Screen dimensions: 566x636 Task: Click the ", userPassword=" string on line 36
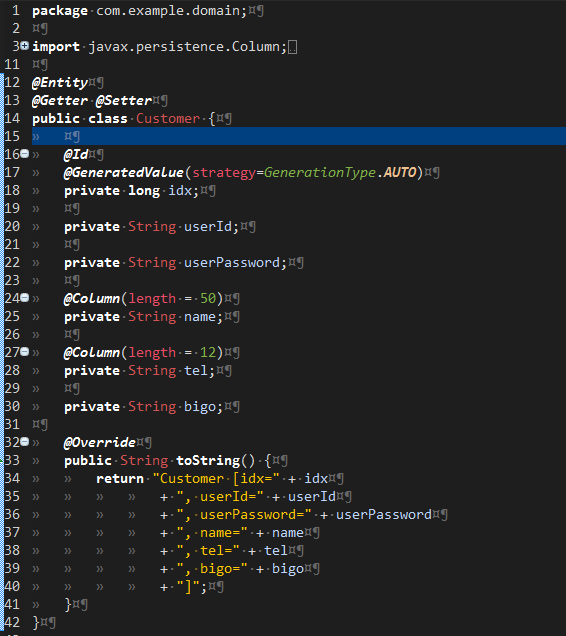tap(244, 514)
